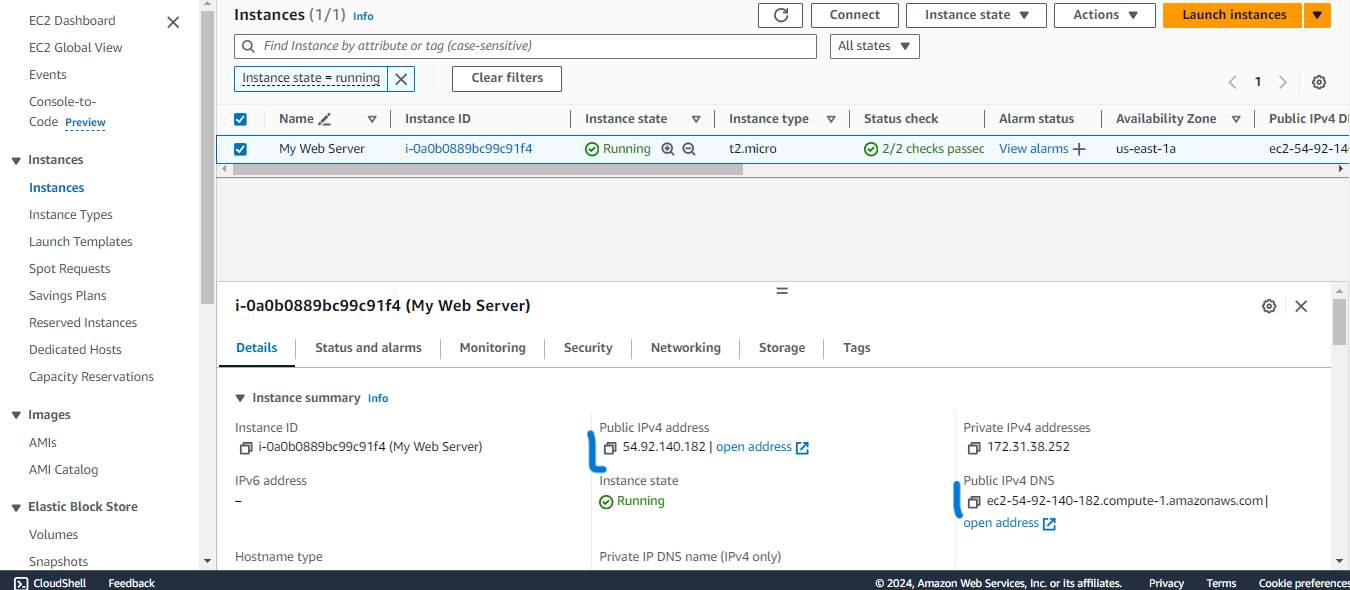Switch to the Networking tab
1350x590 pixels.
coord(685,348)
